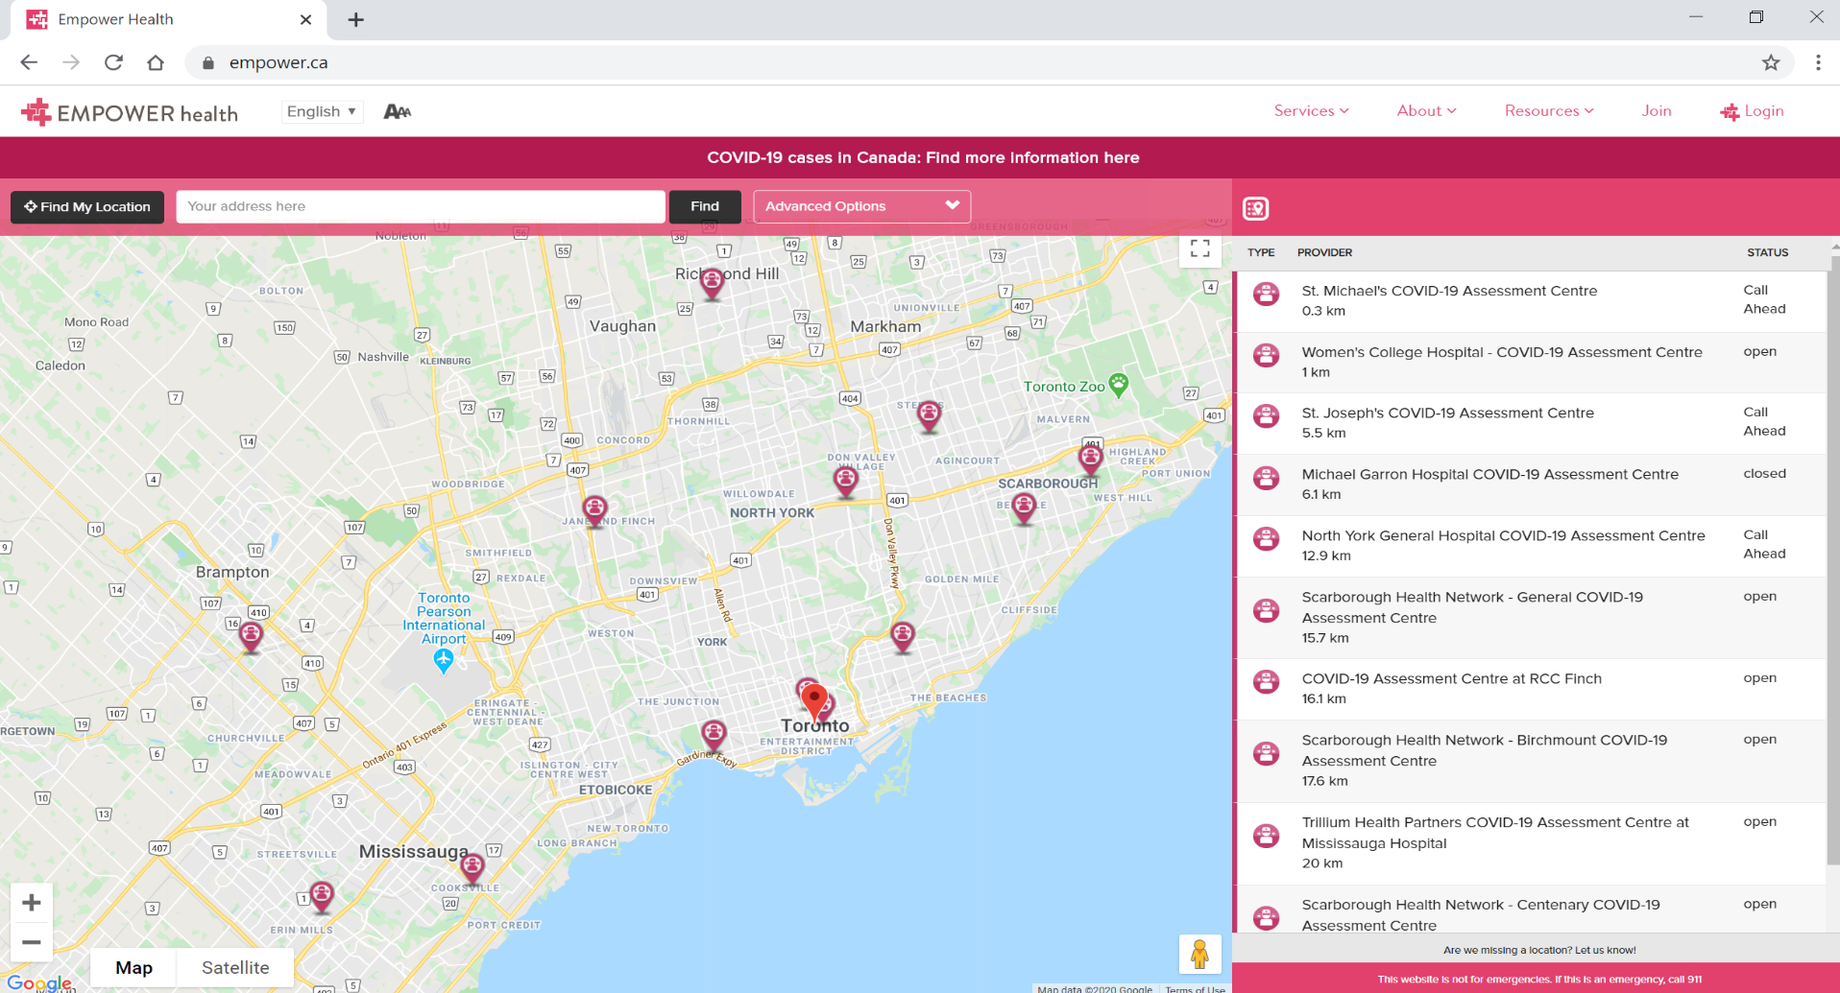Select Women's College Hospital assessment centre row
Viewport: 1840px width, 993px height.
[x=1533, y=362]
